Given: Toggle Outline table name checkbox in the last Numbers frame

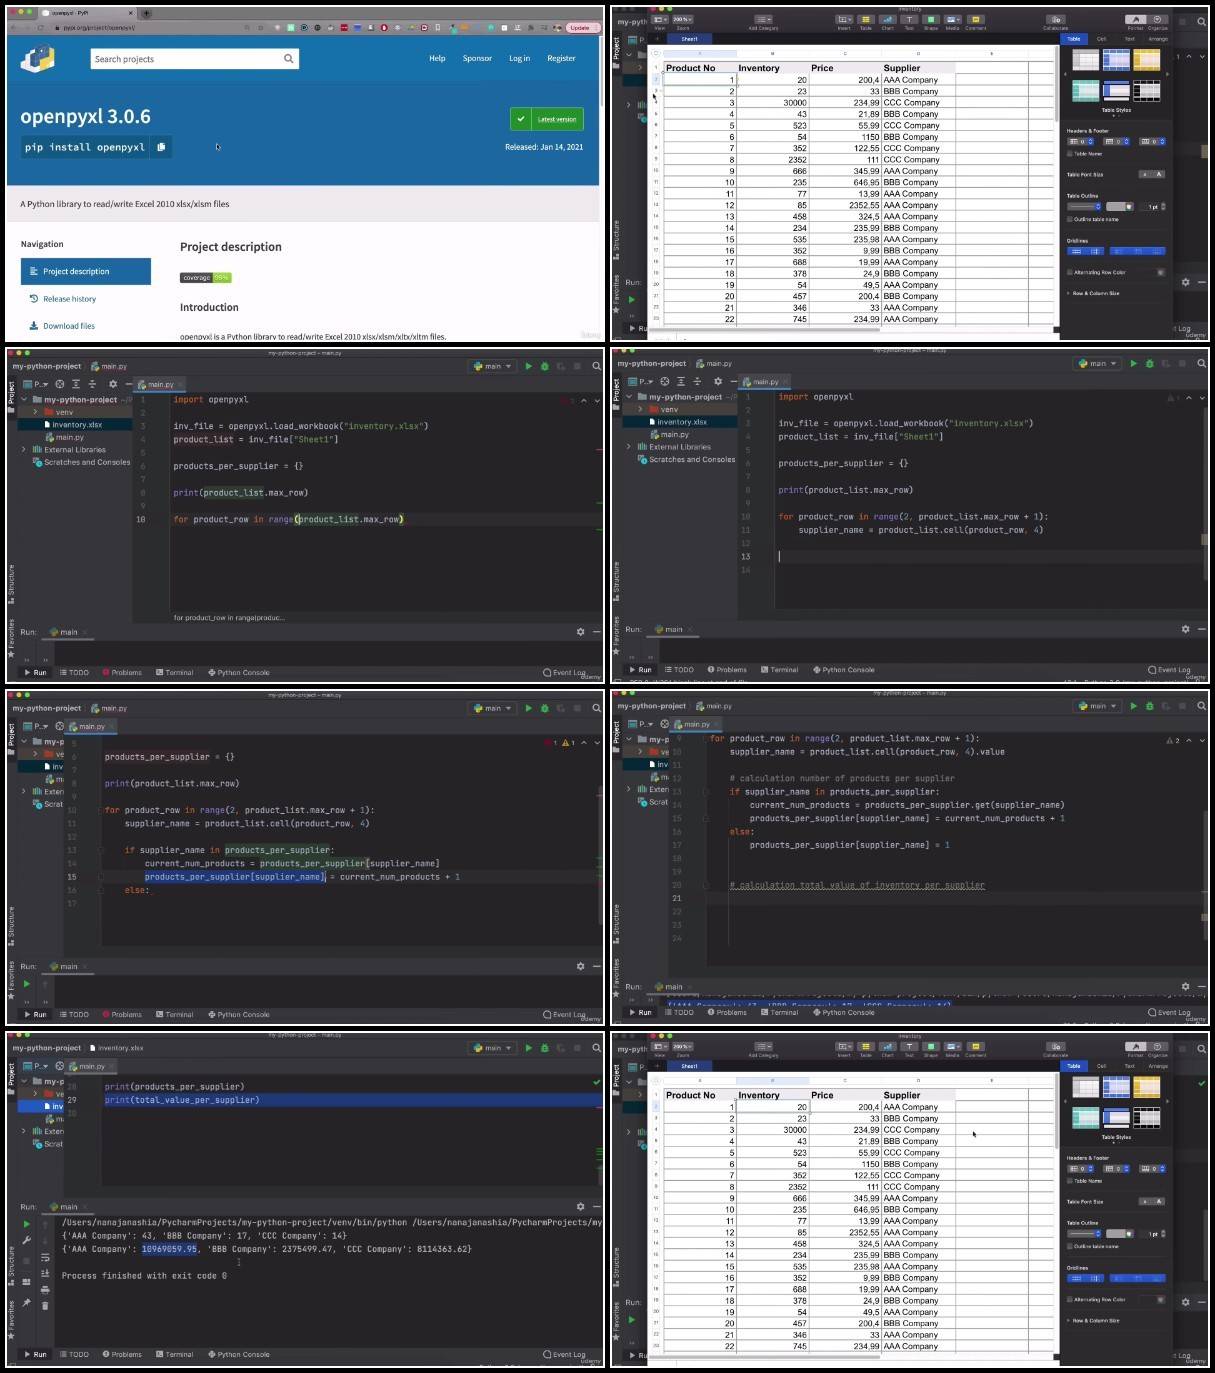Looking at the screenshot, I should [1070, 1246].
